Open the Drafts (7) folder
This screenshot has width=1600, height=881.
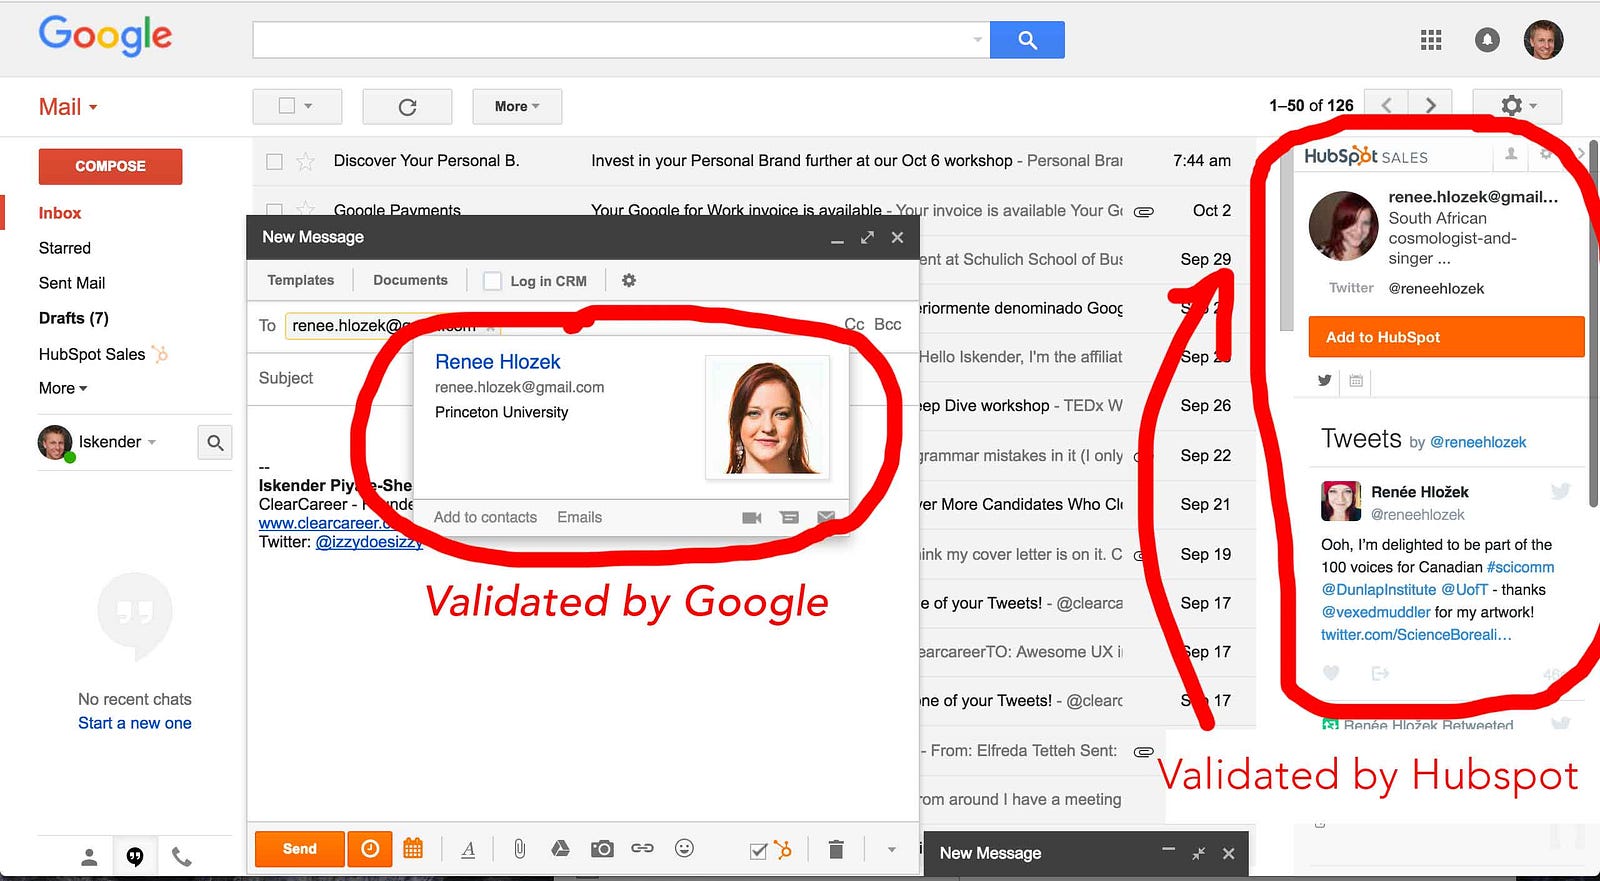(74, 318)
